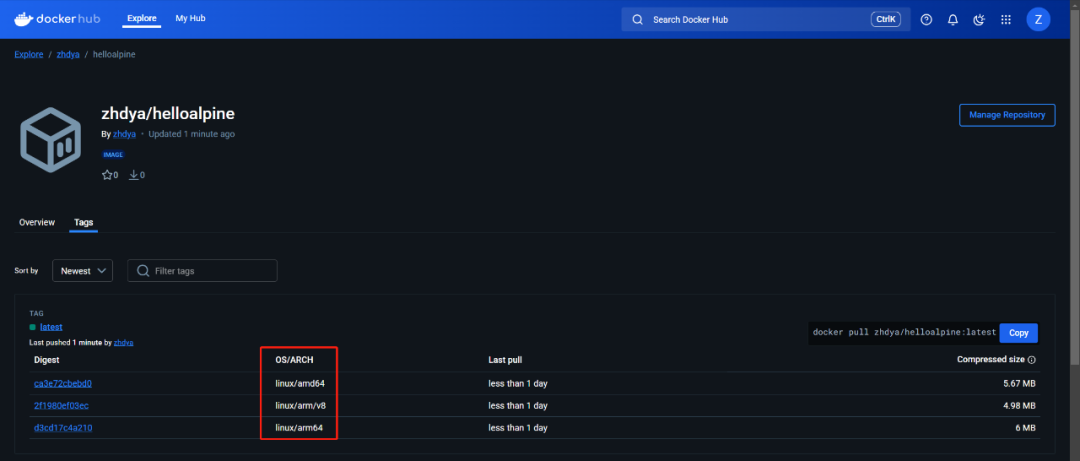Click the linux/amd64 cell
Image resolution: width=1080 pixels, height=461 pixels.
(x=300, y=383)
